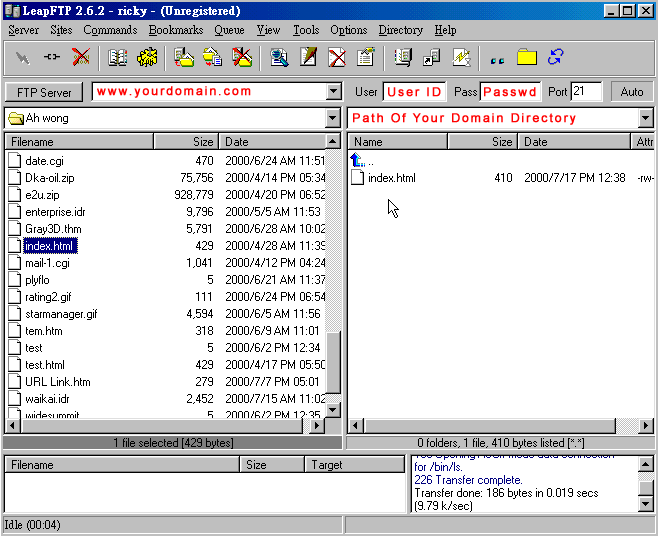658x536 pixels.
Task: Open the Directory menu
Action: [x=400, y=30]
